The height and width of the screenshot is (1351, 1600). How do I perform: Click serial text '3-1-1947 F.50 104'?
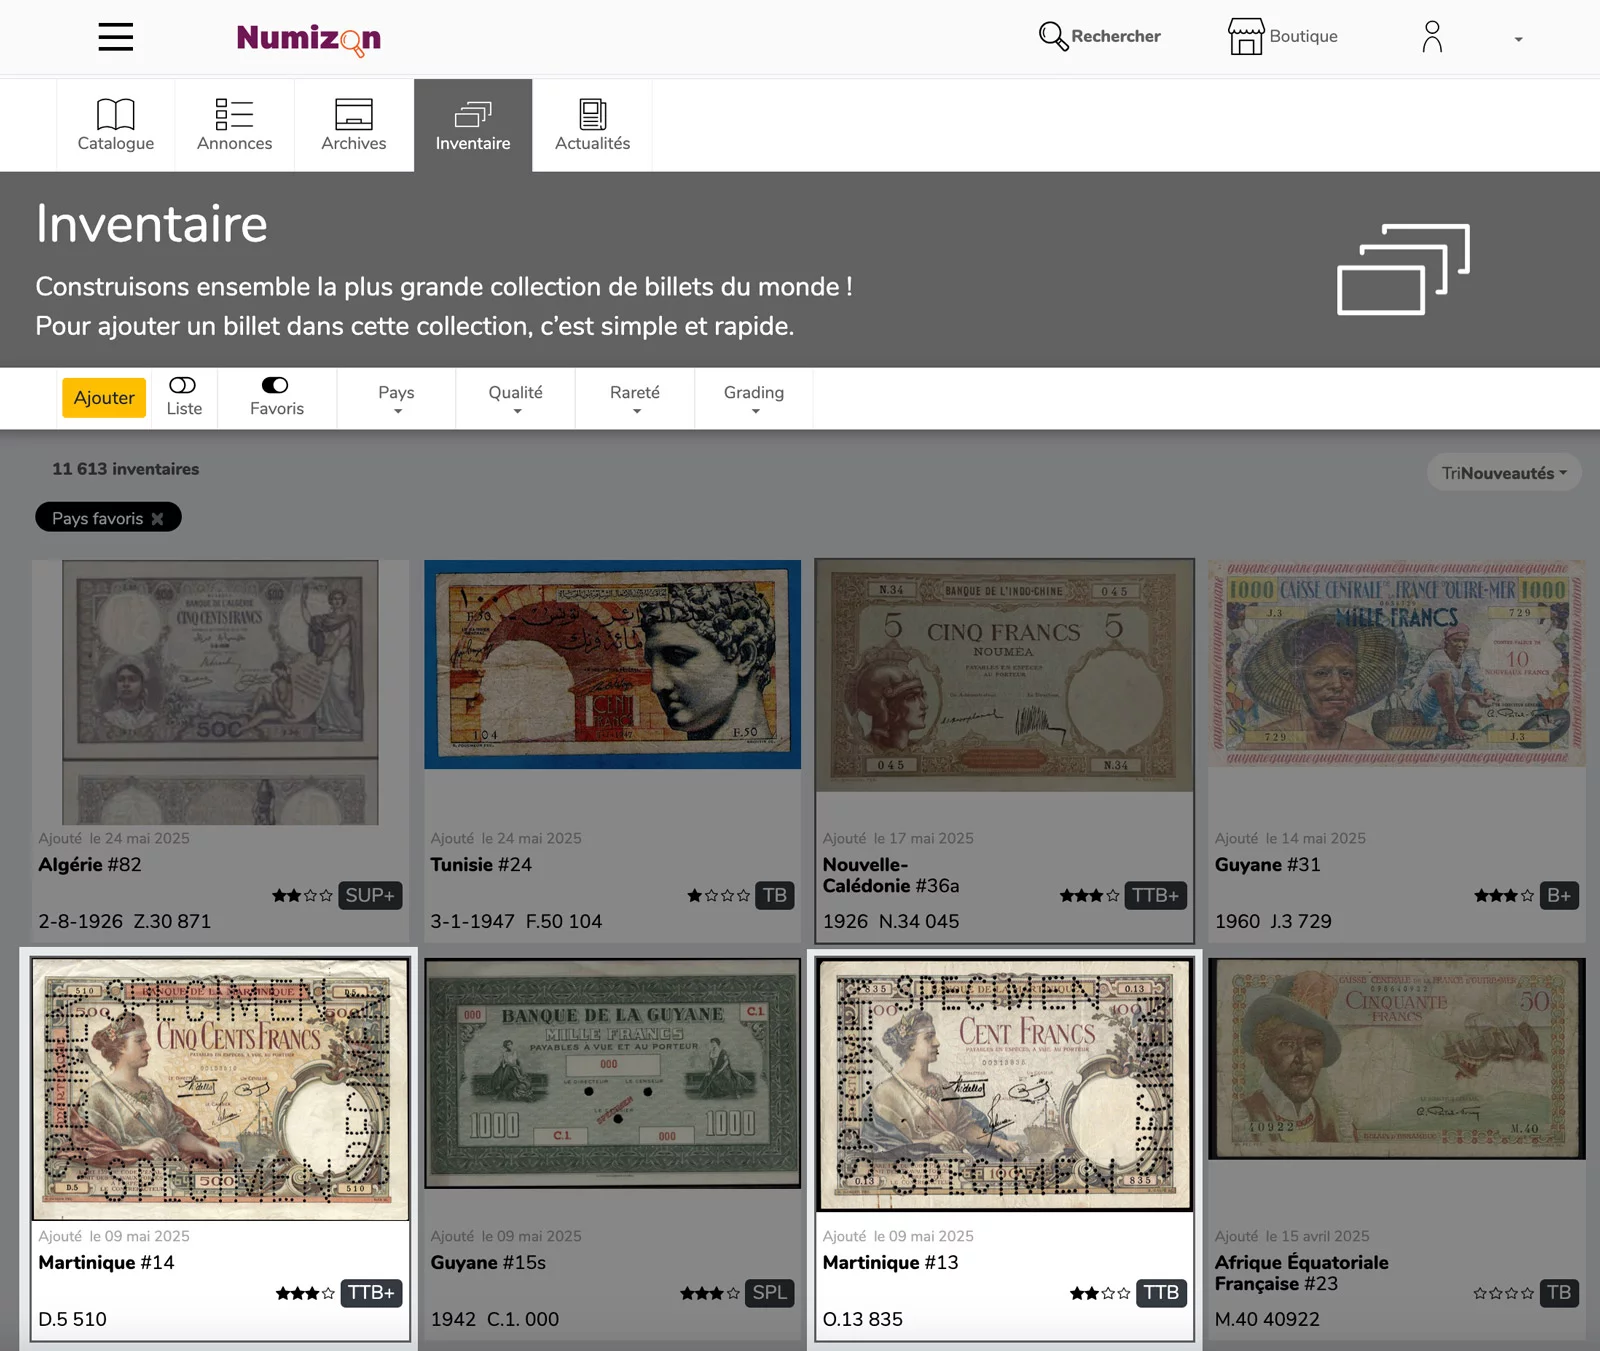pos(516,921)
